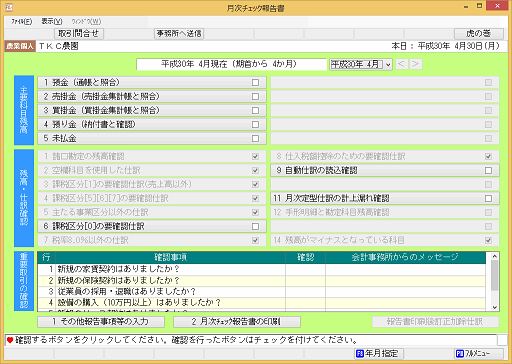Screen dimensions: 512x364
Task: Click the 取引問合せ button
Action: pyautogui.click(x=79, y=34)
